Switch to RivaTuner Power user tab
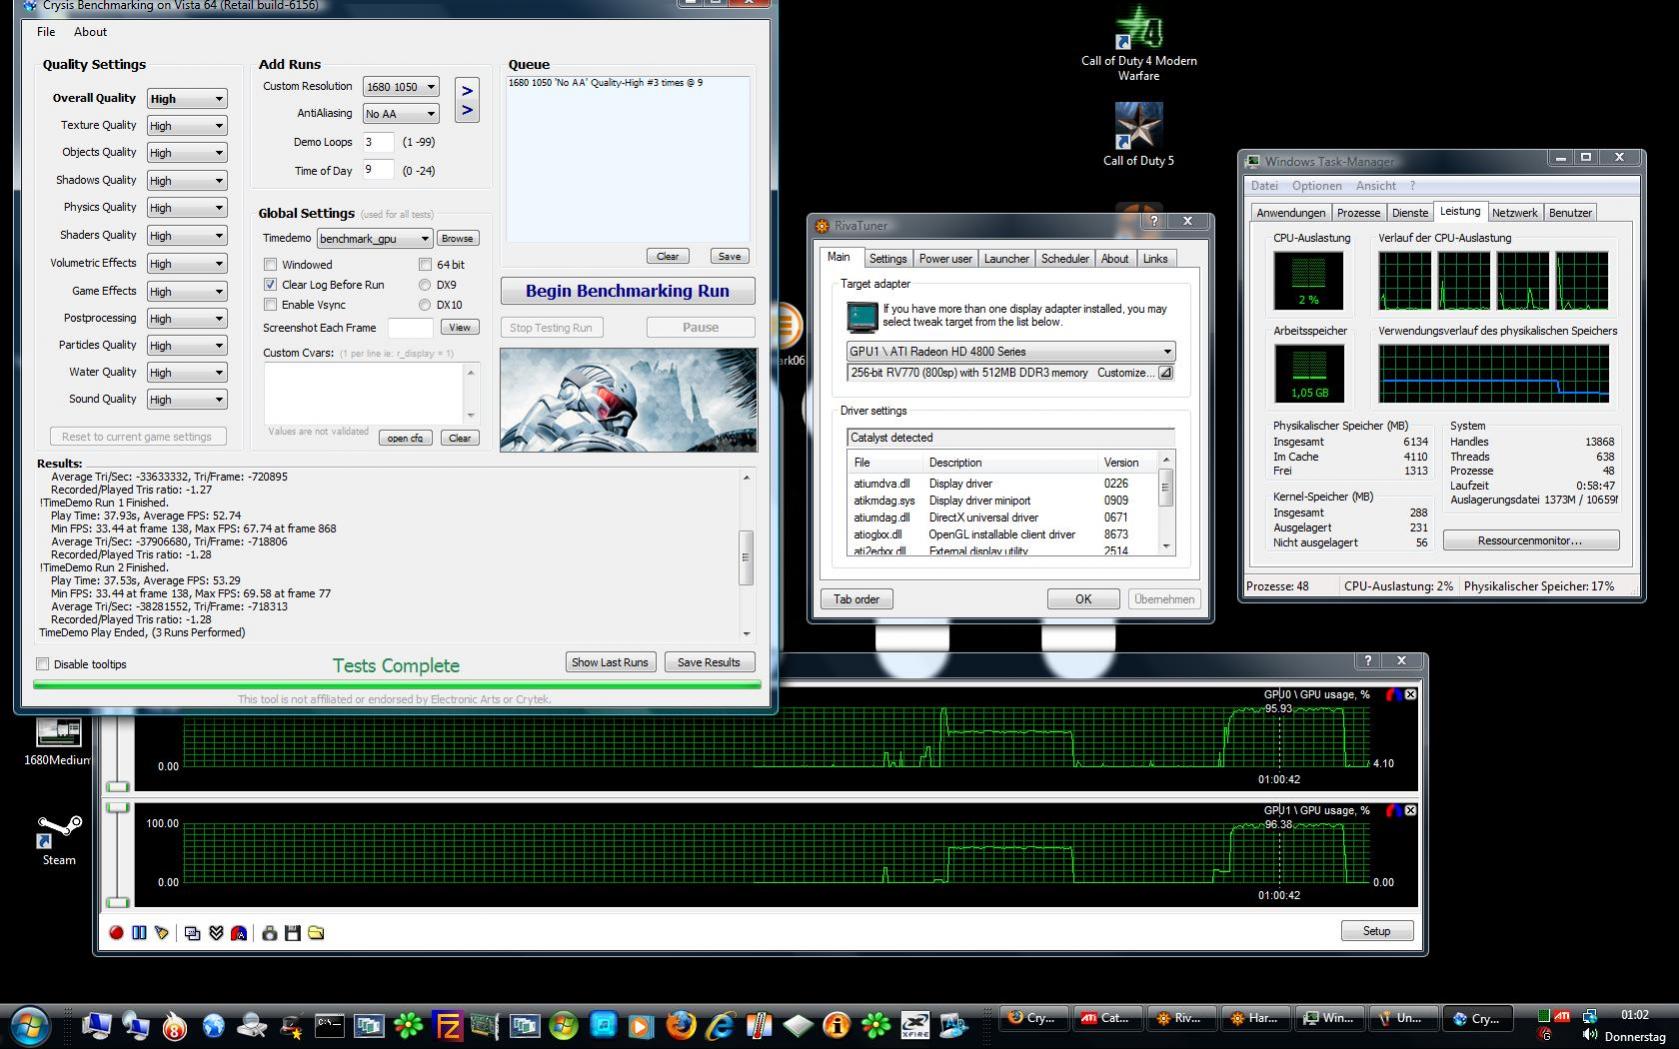Viewport: 1679px width, 1049px height. [x=945, y=259]
